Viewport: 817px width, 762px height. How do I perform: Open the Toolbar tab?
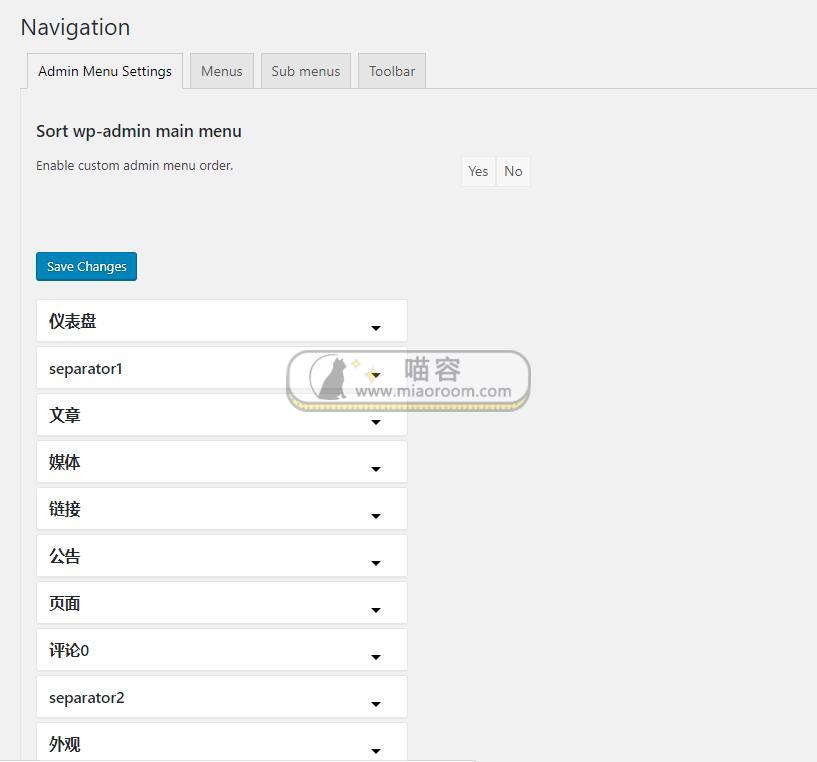click(x=392, y=71)
